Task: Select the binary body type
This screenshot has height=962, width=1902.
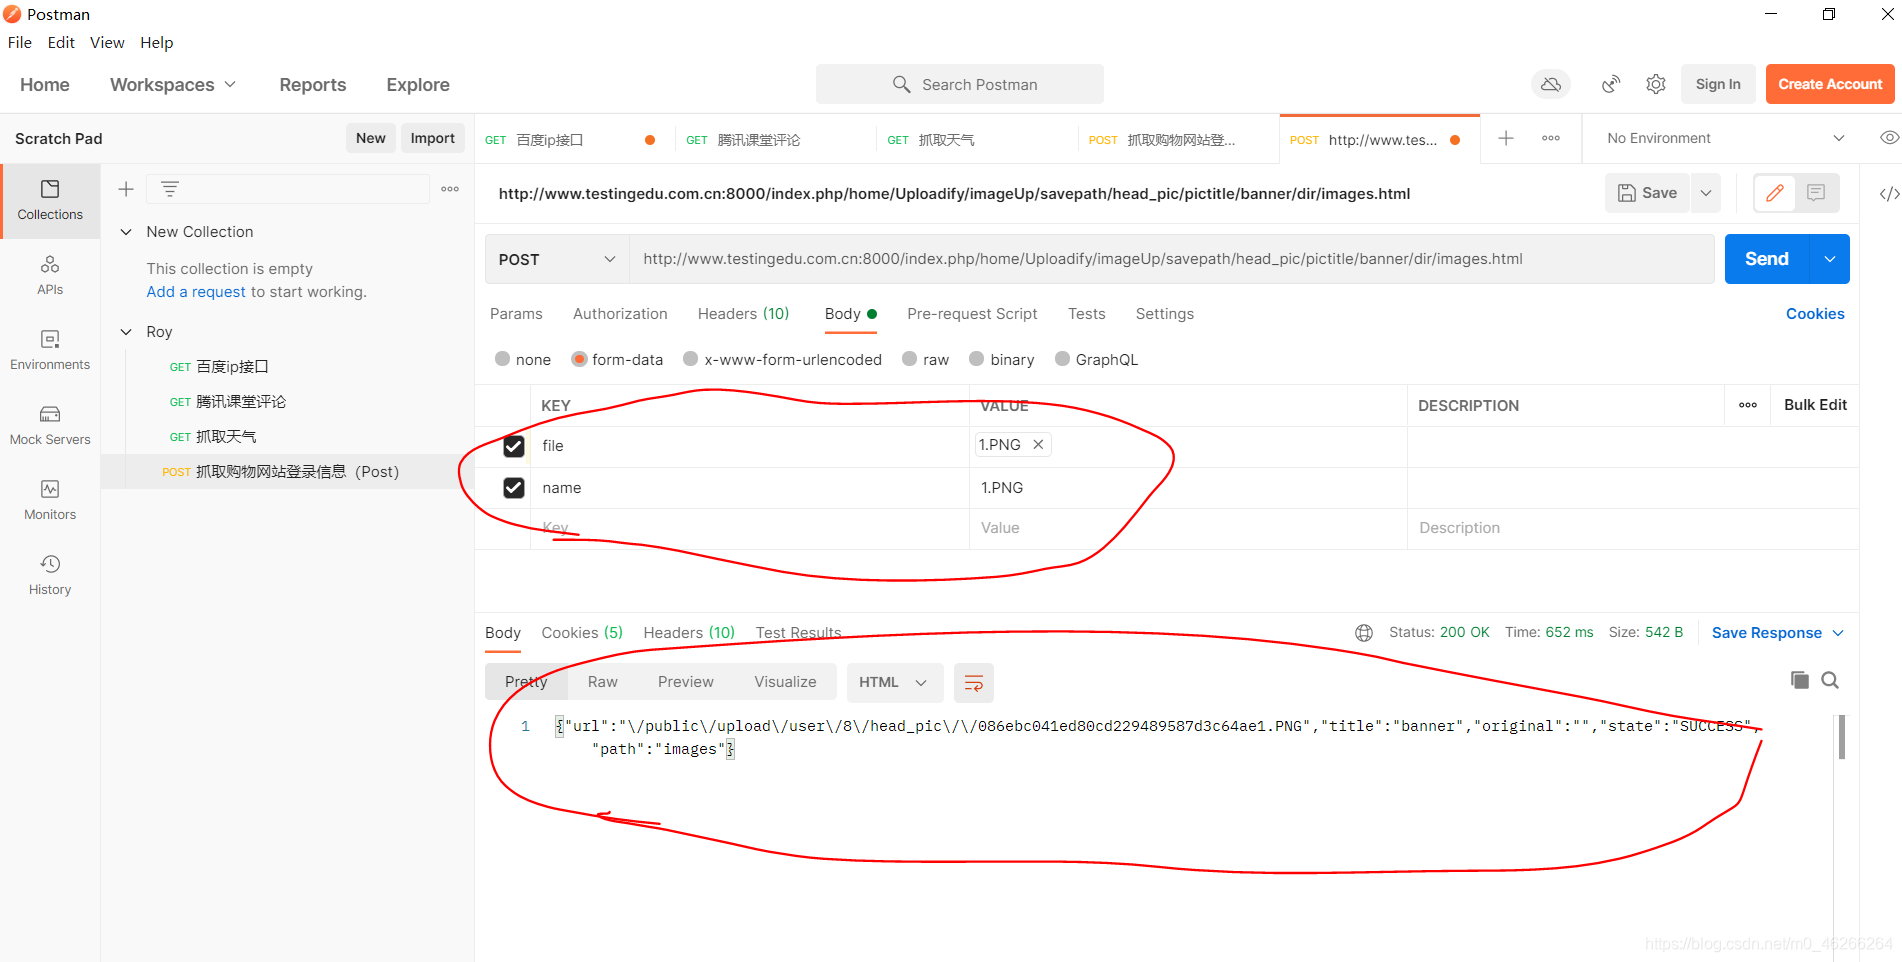Action: pyautogui.click(x=977, y=359)
